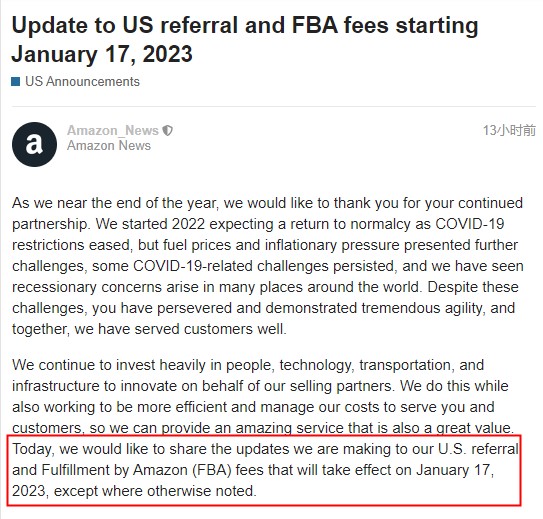Click '2023, except where otherwise noted' line
This screenshot has width=543, height=519.
pos(134,491)
